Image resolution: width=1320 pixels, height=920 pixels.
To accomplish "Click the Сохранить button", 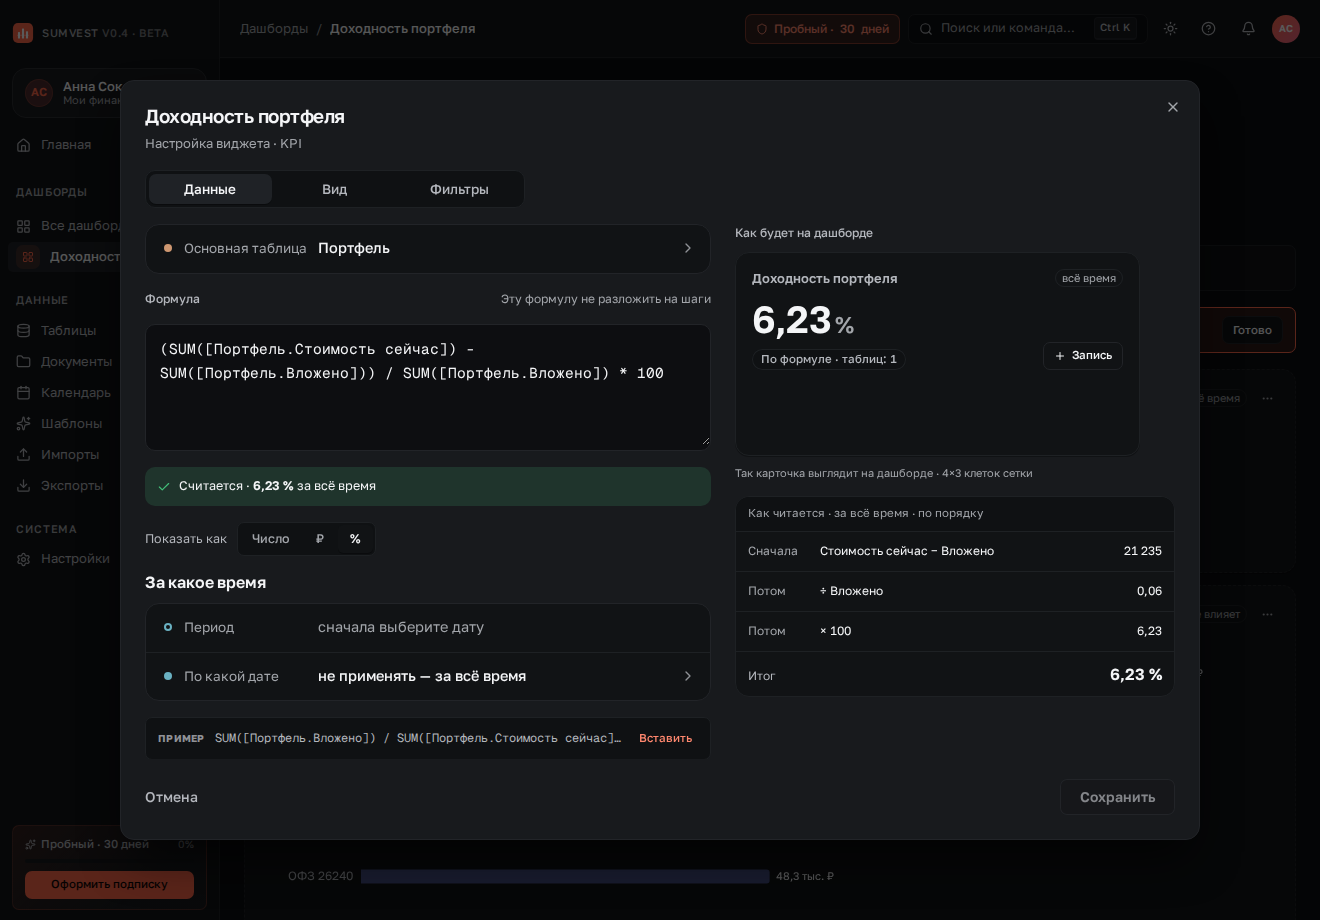I will tap(1117, 797).
